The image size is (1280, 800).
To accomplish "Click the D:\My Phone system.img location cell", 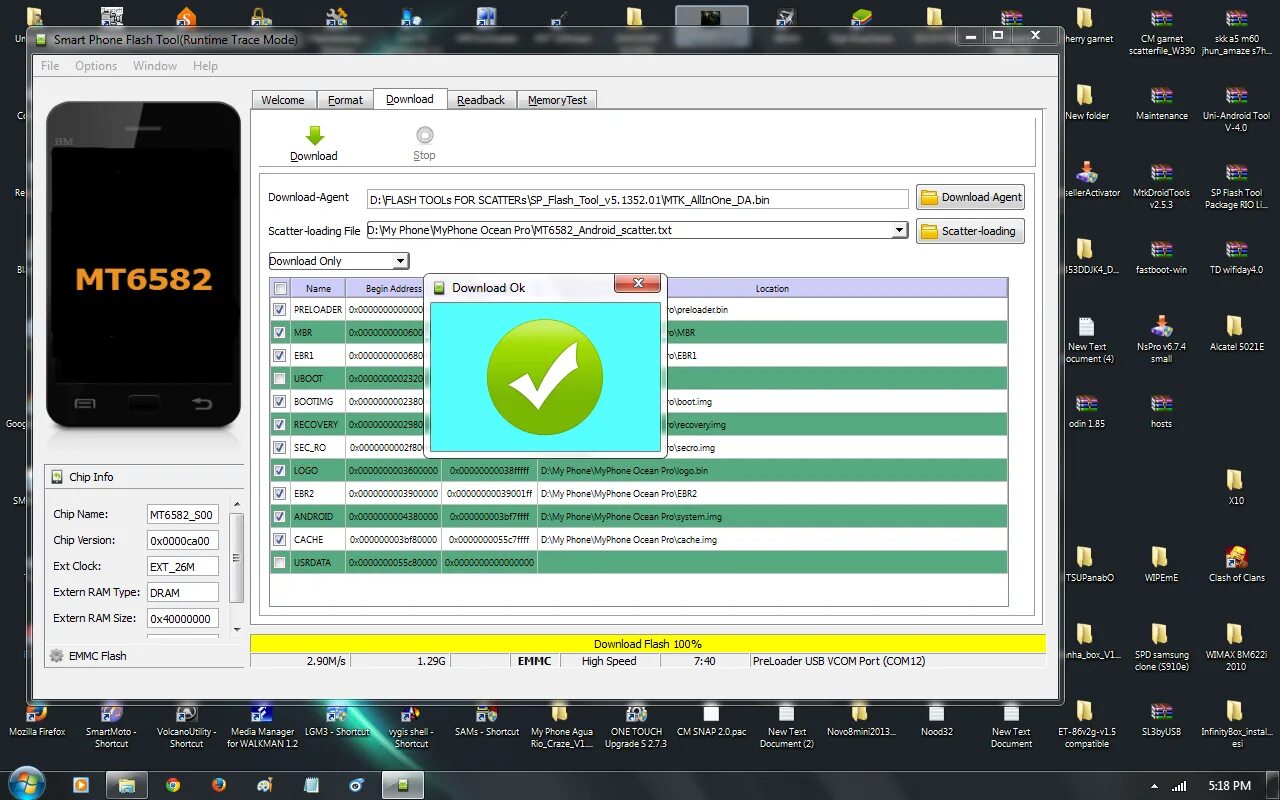I will tap(772, 517).
